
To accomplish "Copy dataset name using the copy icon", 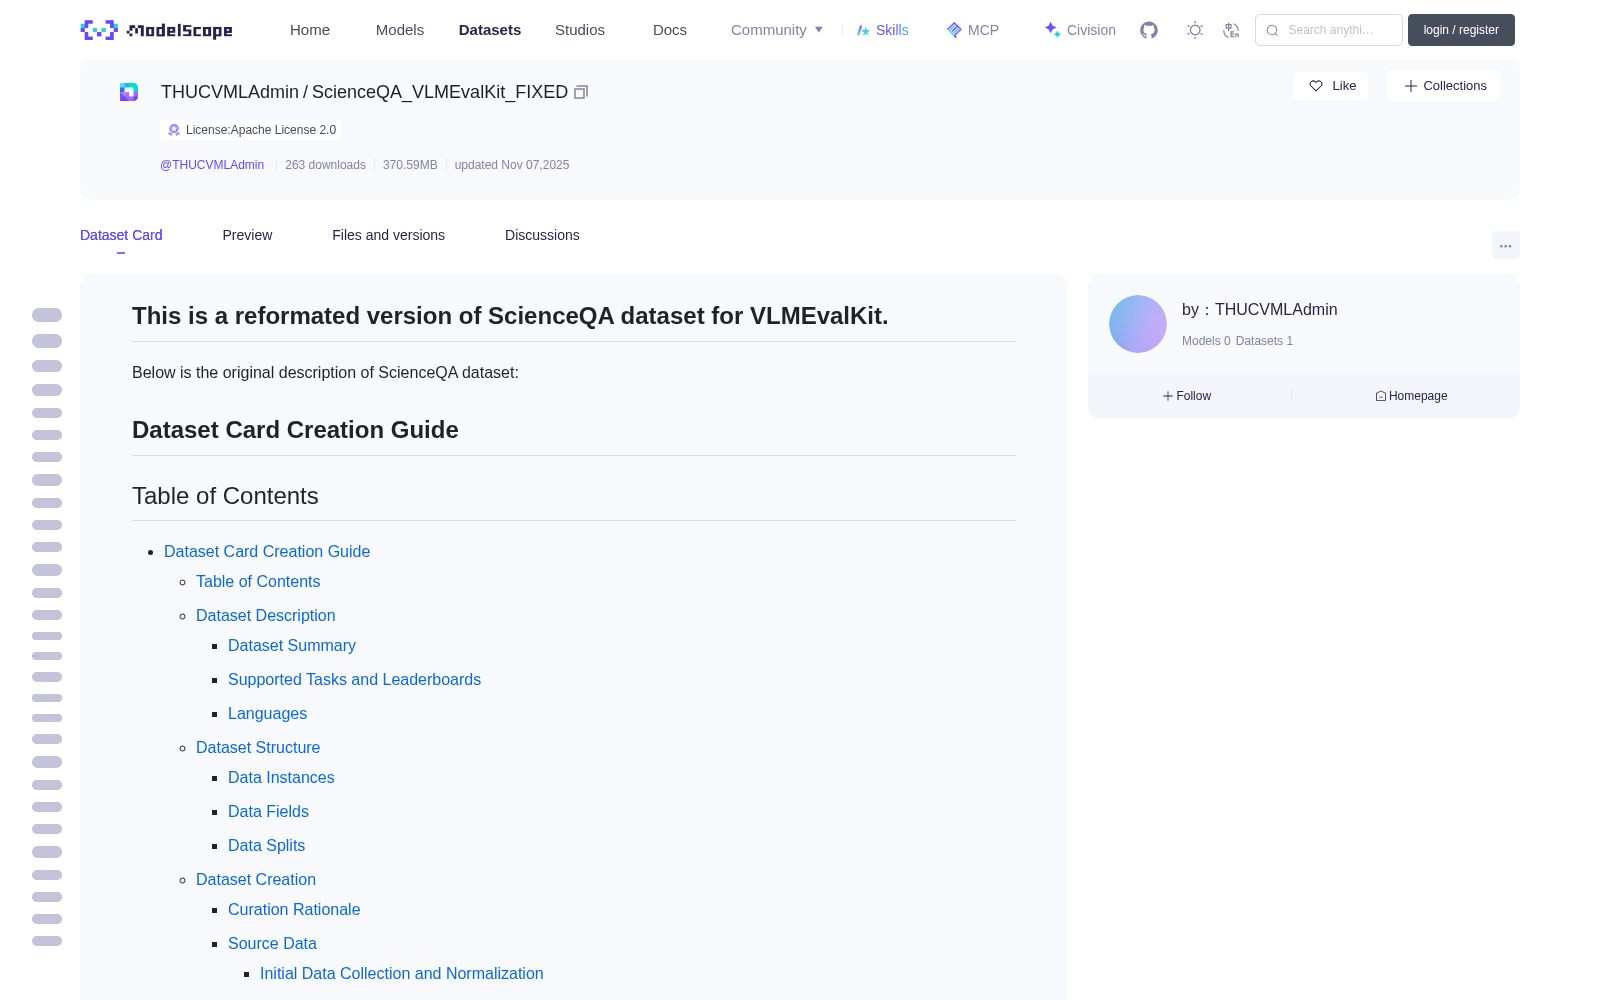I will tap(581, 92).
